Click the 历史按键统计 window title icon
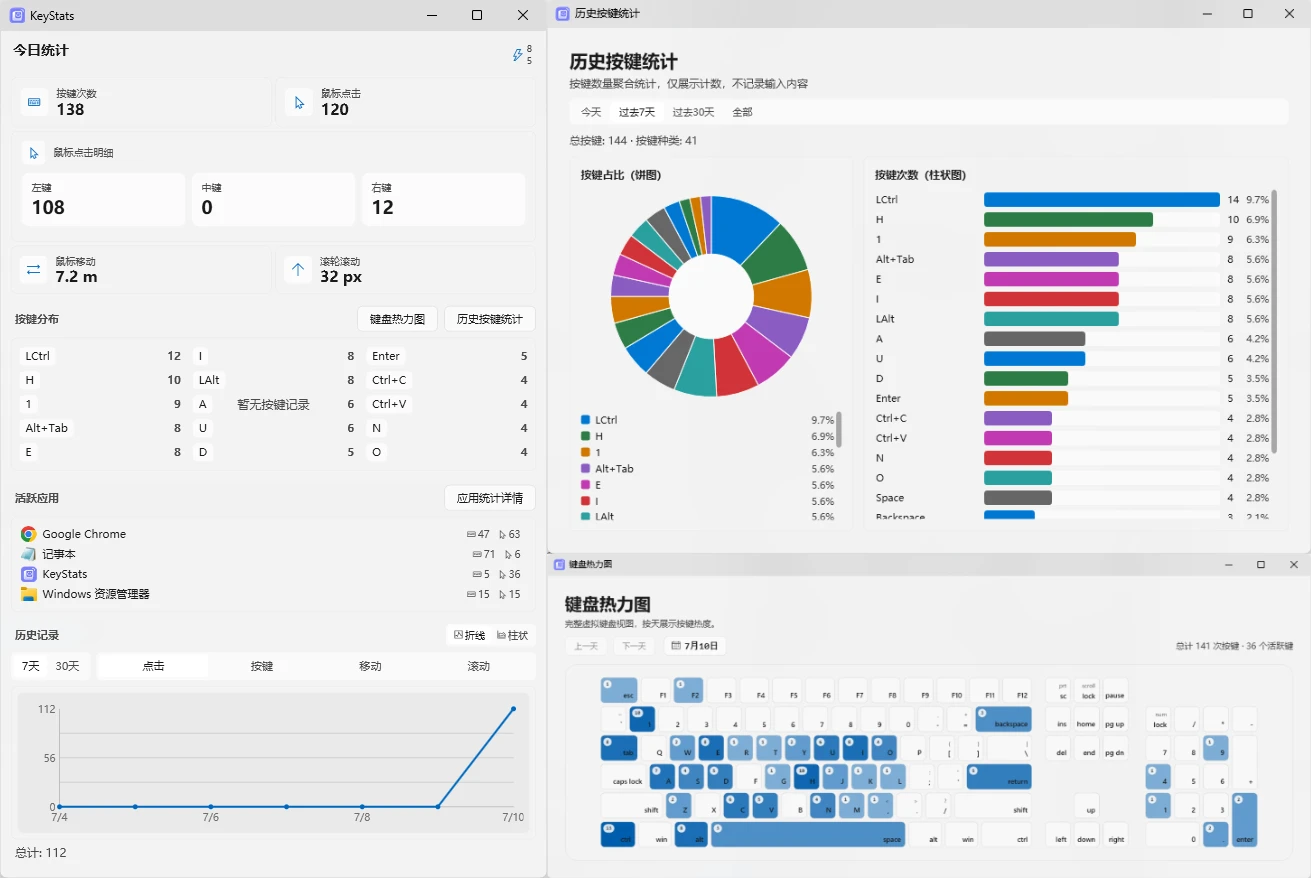 [563, 14]
